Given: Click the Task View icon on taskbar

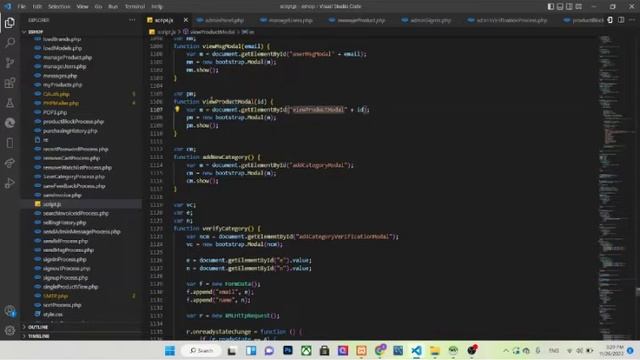Looking at the screenshot, I should coord(232,350).
